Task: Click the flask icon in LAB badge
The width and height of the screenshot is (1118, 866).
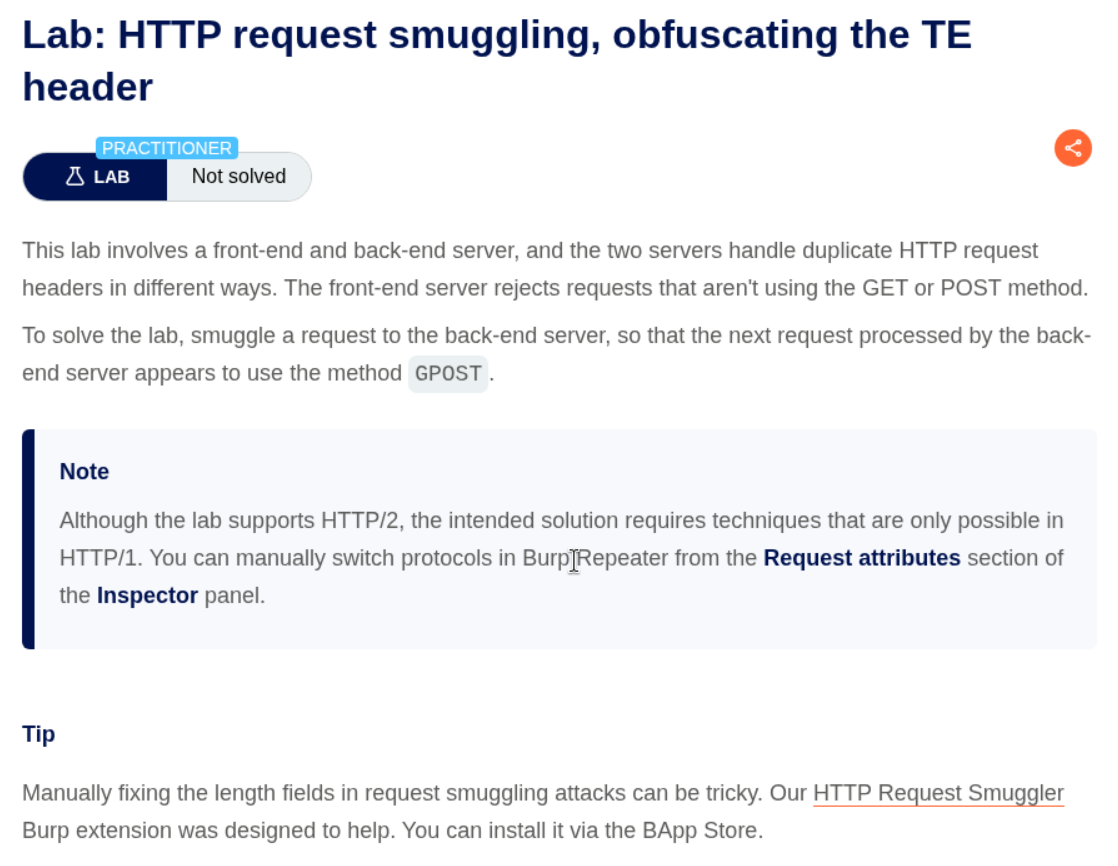Action: [x=75, y=177]
